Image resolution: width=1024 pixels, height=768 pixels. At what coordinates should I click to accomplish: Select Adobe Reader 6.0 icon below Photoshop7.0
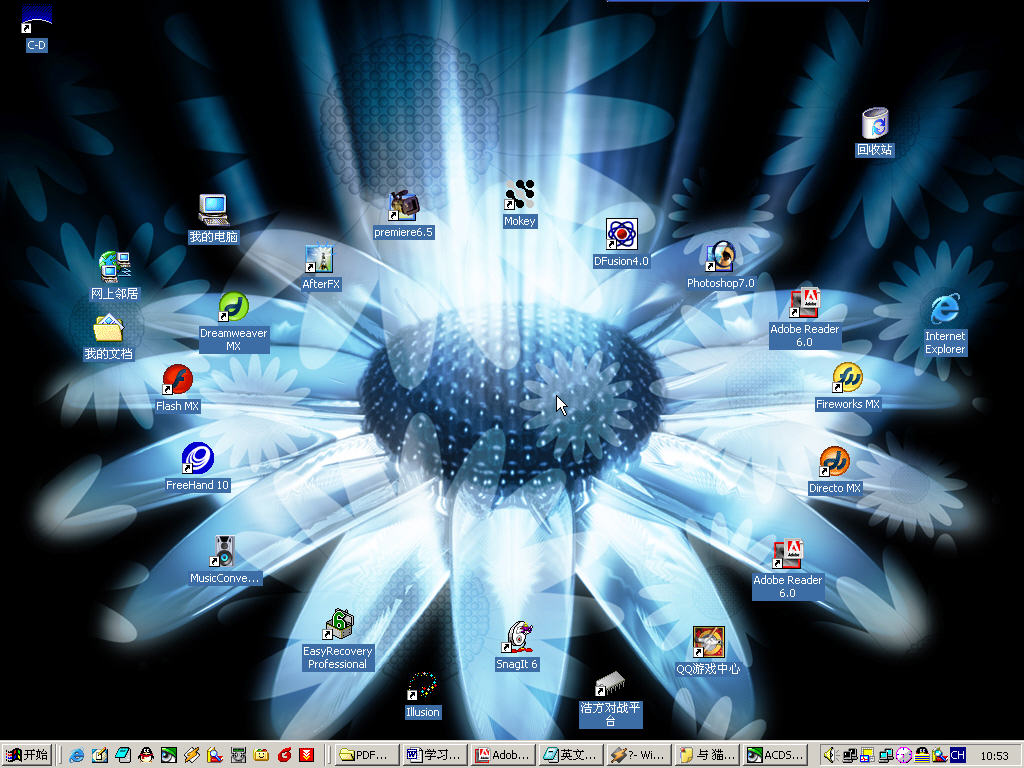(x=805, y=318)
